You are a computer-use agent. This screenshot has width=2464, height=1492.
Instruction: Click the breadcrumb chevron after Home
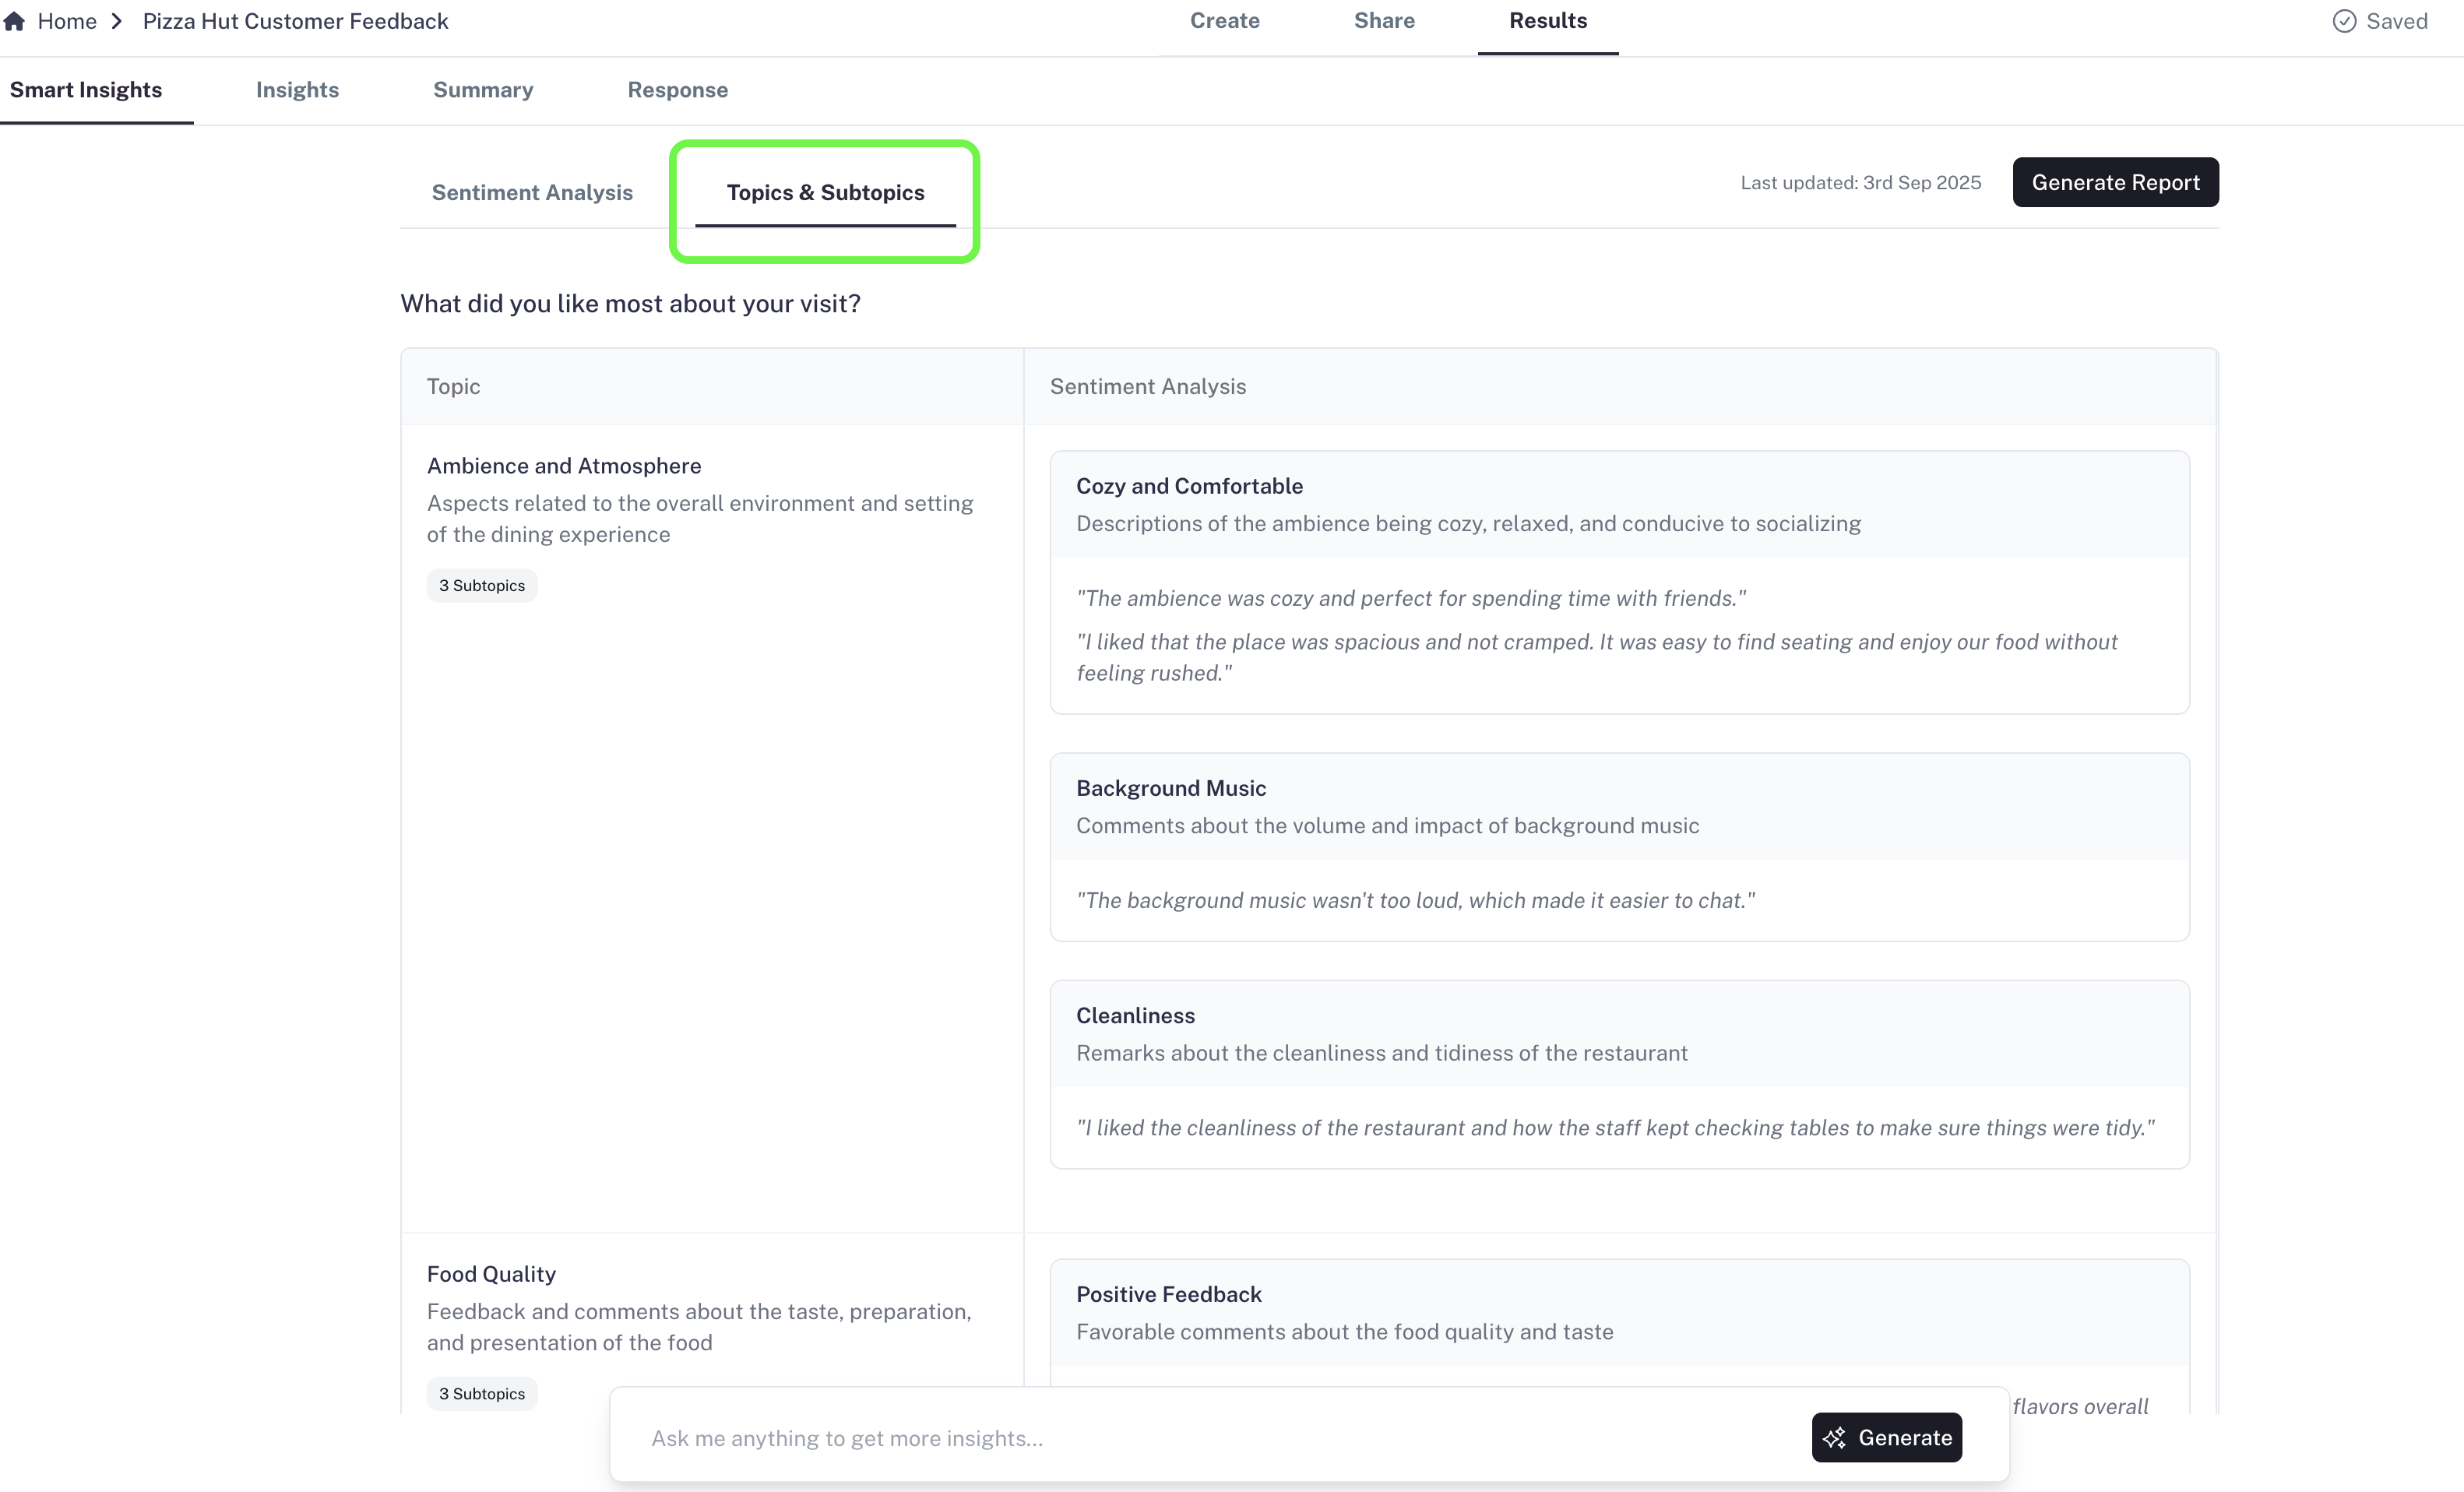click(117, 21)
